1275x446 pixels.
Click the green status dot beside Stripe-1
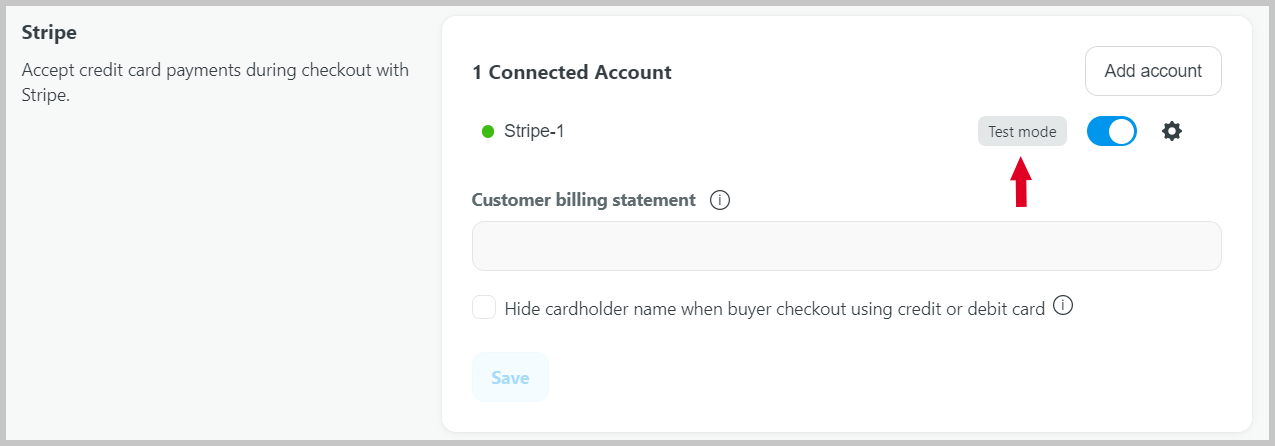coord(488,131)
